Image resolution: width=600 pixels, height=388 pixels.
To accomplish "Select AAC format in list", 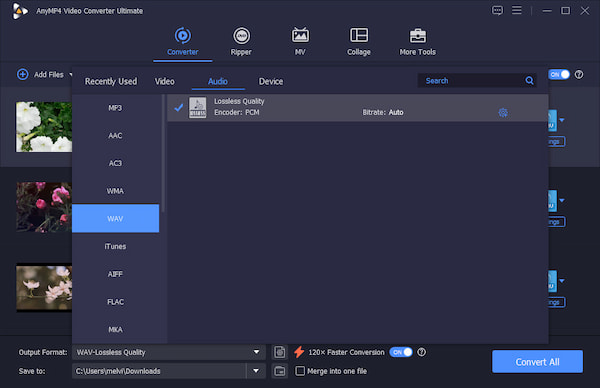I will 116,135.
